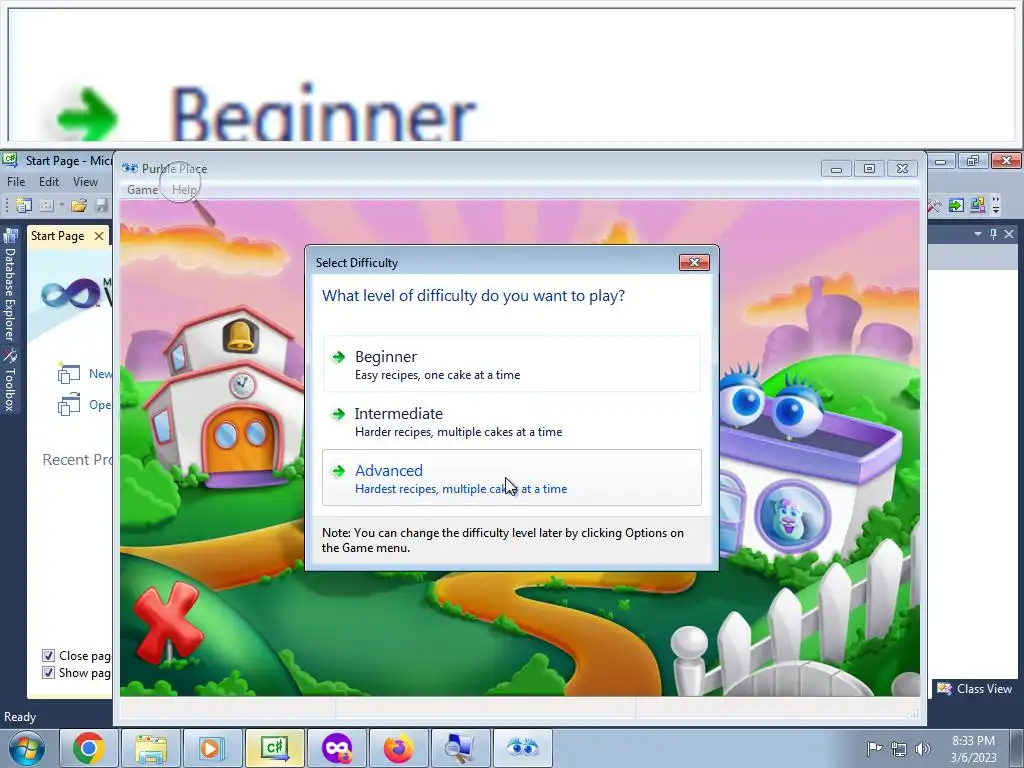Screen dimensions: 1024x768
Task: Open the Edit menu in Visual Studio
Action: pos(49,182)
